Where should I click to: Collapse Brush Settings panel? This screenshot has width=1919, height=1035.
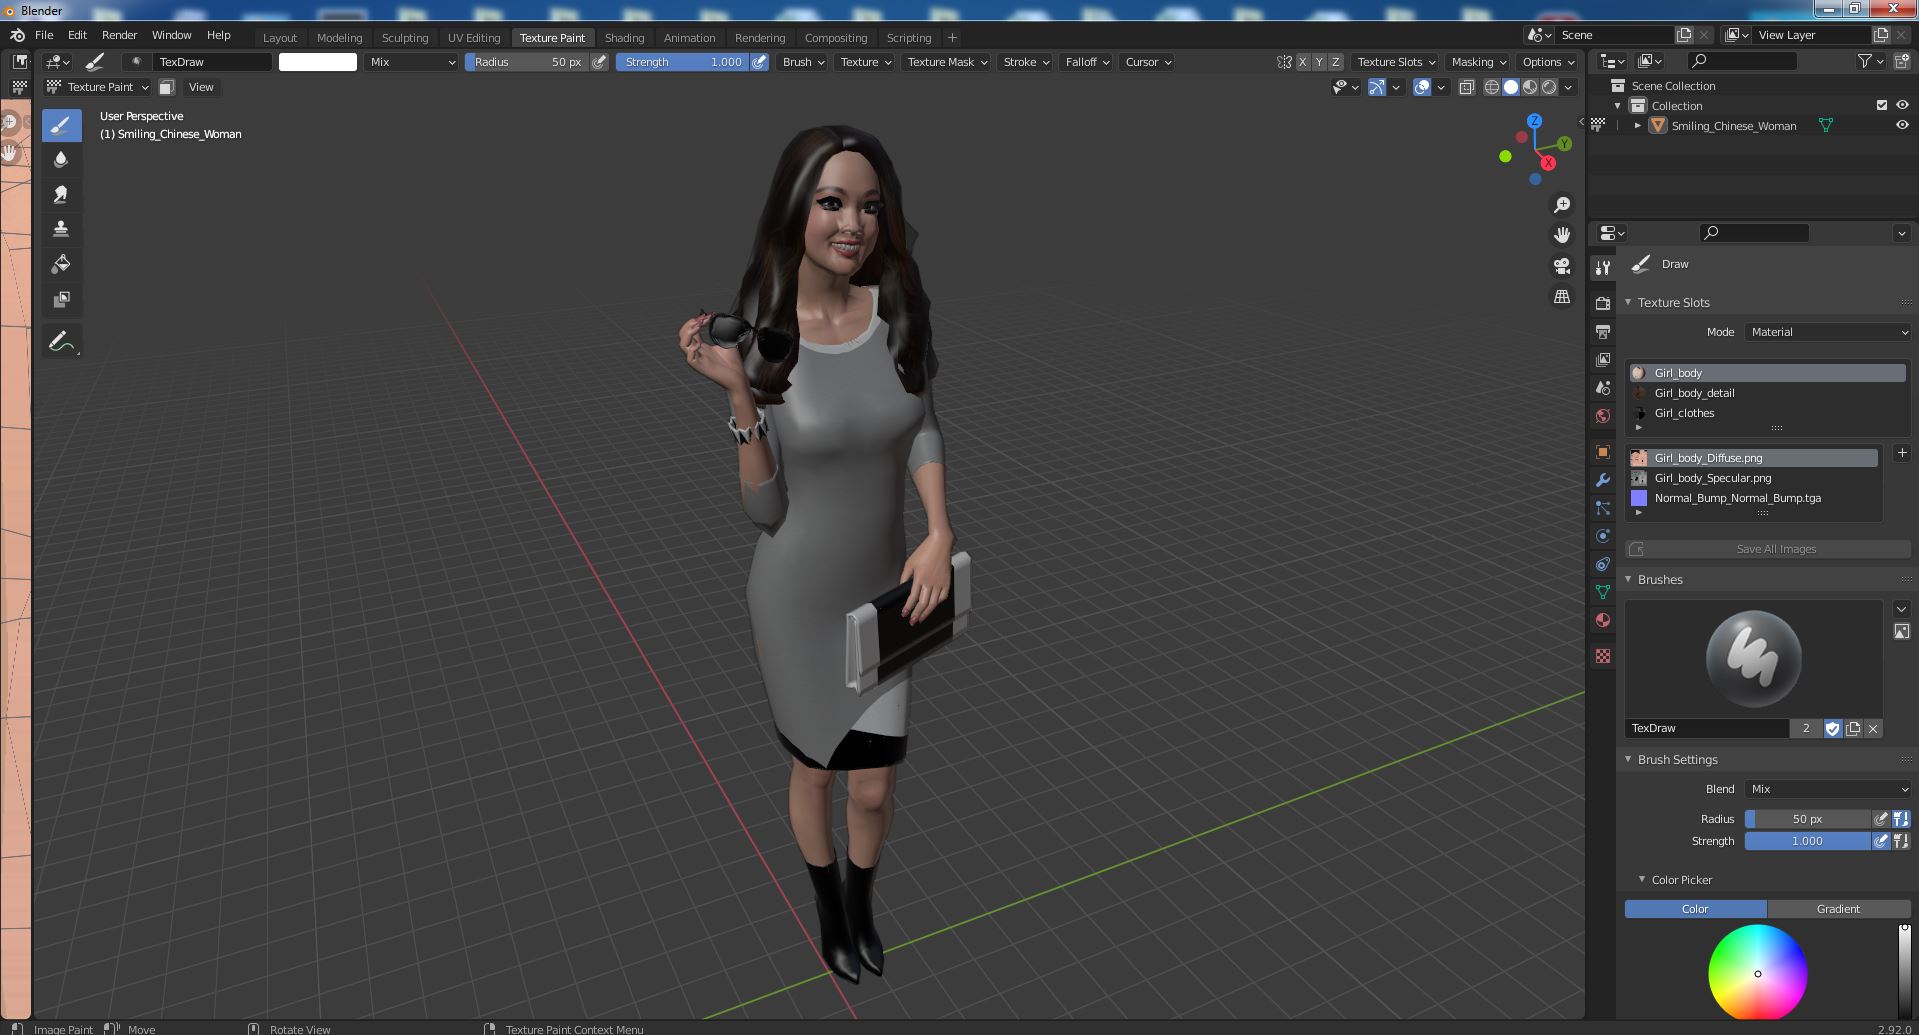tap(1628, 760)
